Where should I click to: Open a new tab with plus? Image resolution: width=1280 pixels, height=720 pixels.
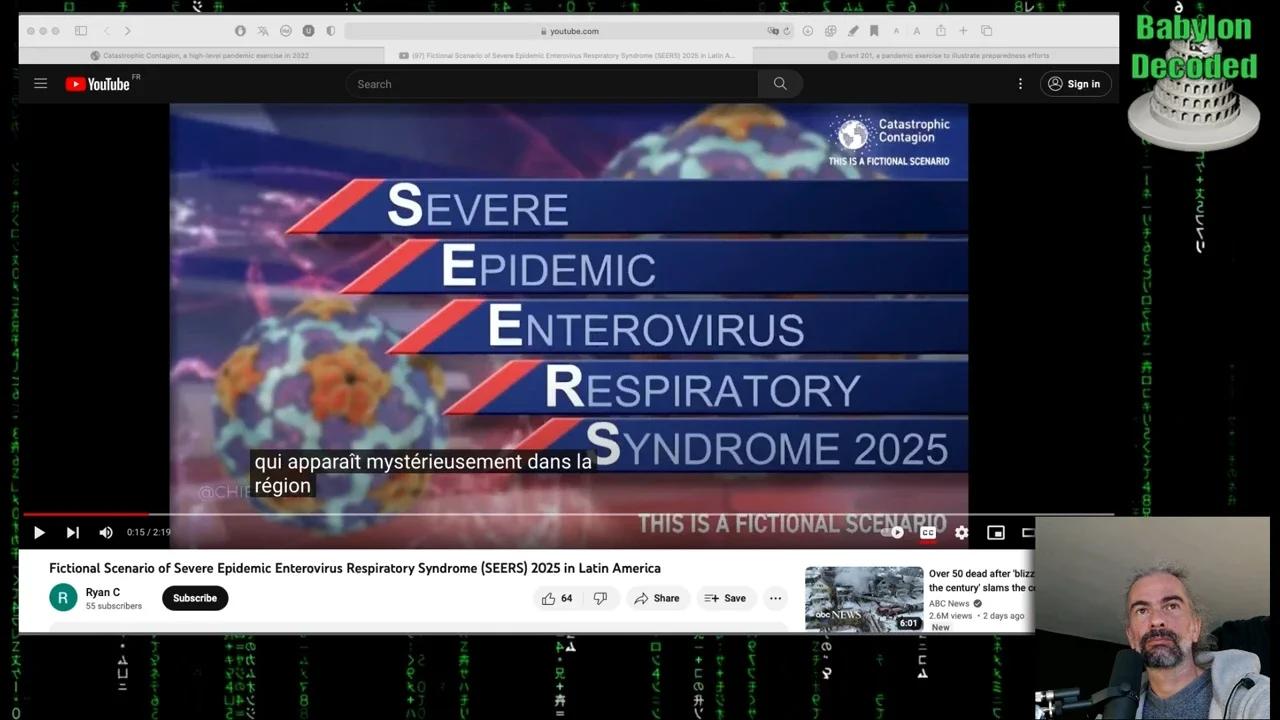point(963,31)
